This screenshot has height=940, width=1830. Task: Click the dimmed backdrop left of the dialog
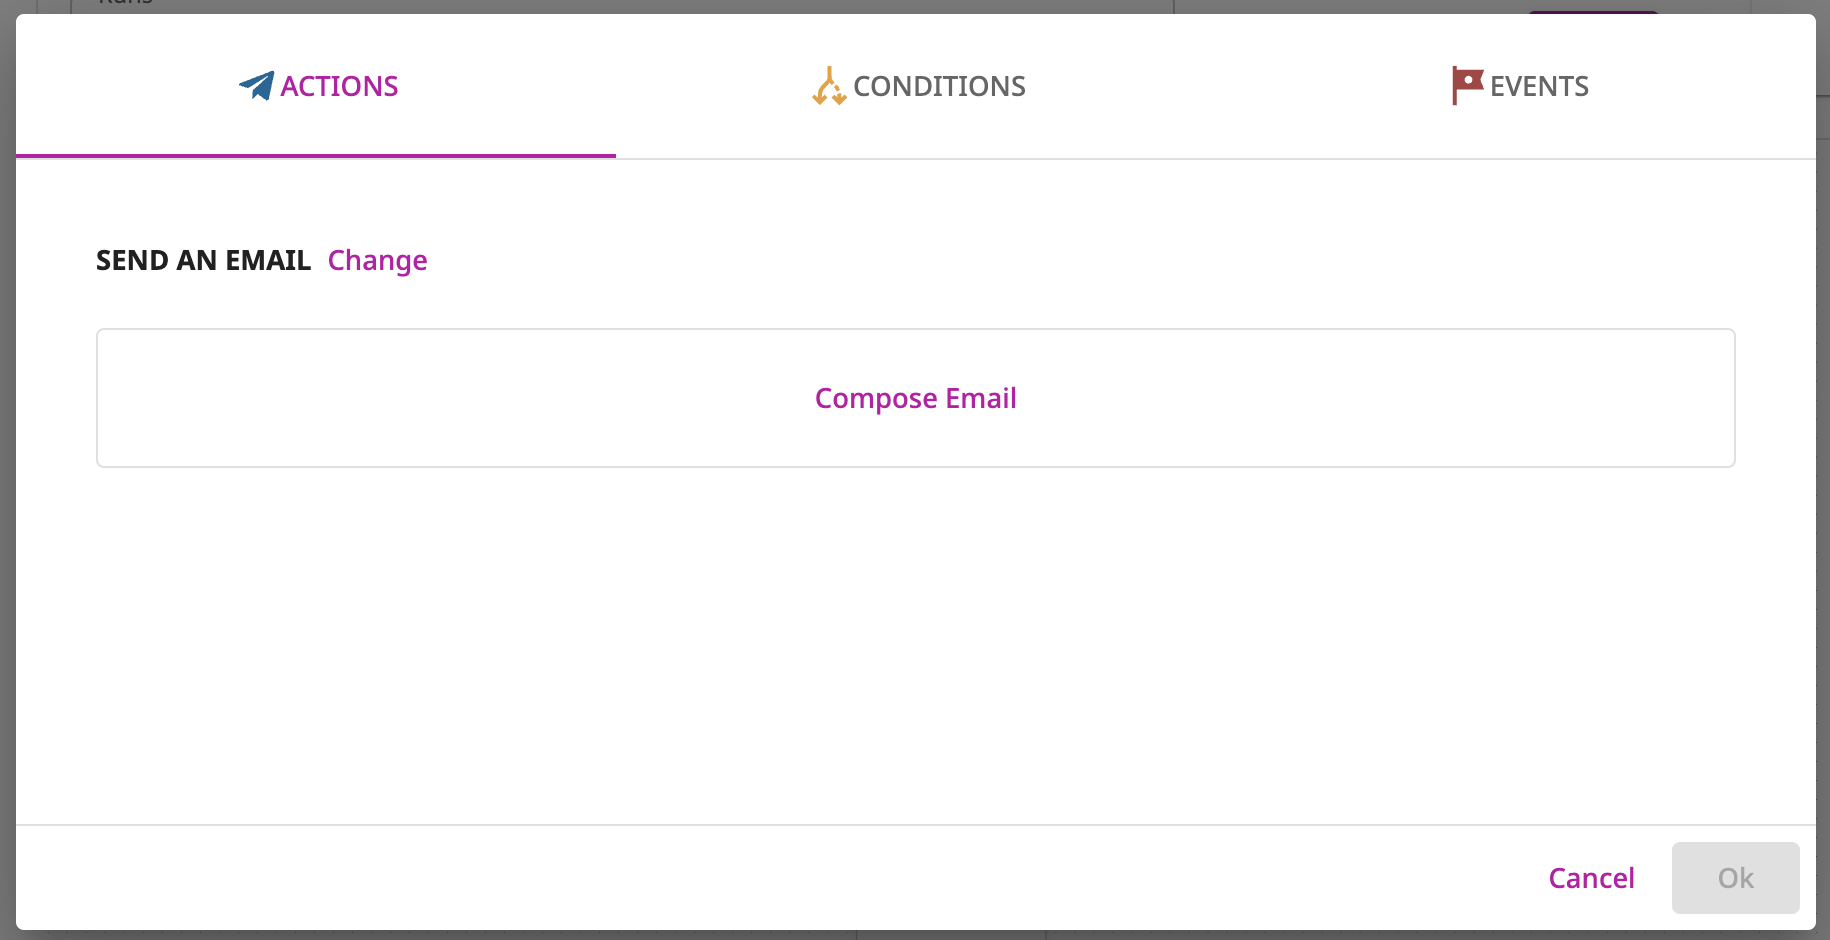coord(7,470)
